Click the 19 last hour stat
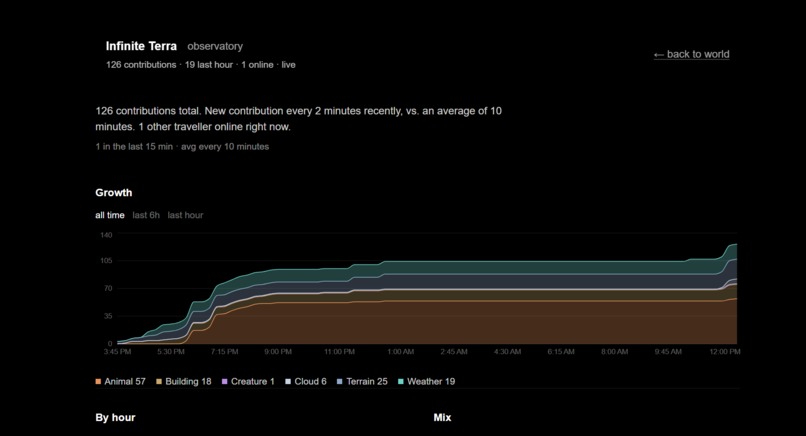Viewport: 806px width, 436px height. (x=209, y=65)
